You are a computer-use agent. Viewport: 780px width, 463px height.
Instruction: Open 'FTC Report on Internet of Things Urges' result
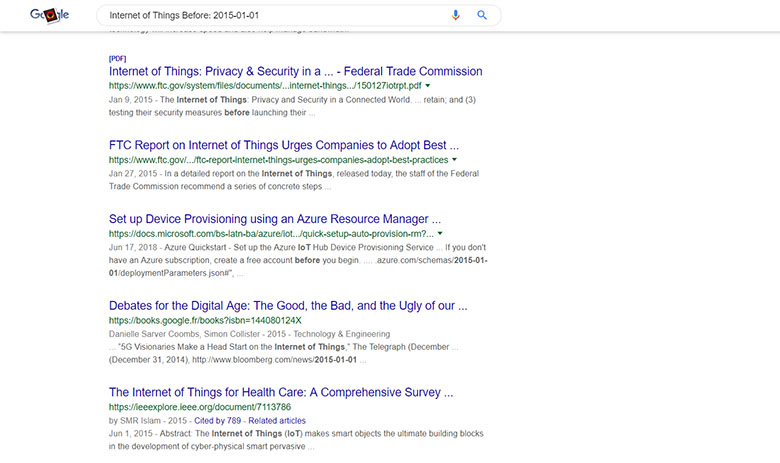pos(284,145)
